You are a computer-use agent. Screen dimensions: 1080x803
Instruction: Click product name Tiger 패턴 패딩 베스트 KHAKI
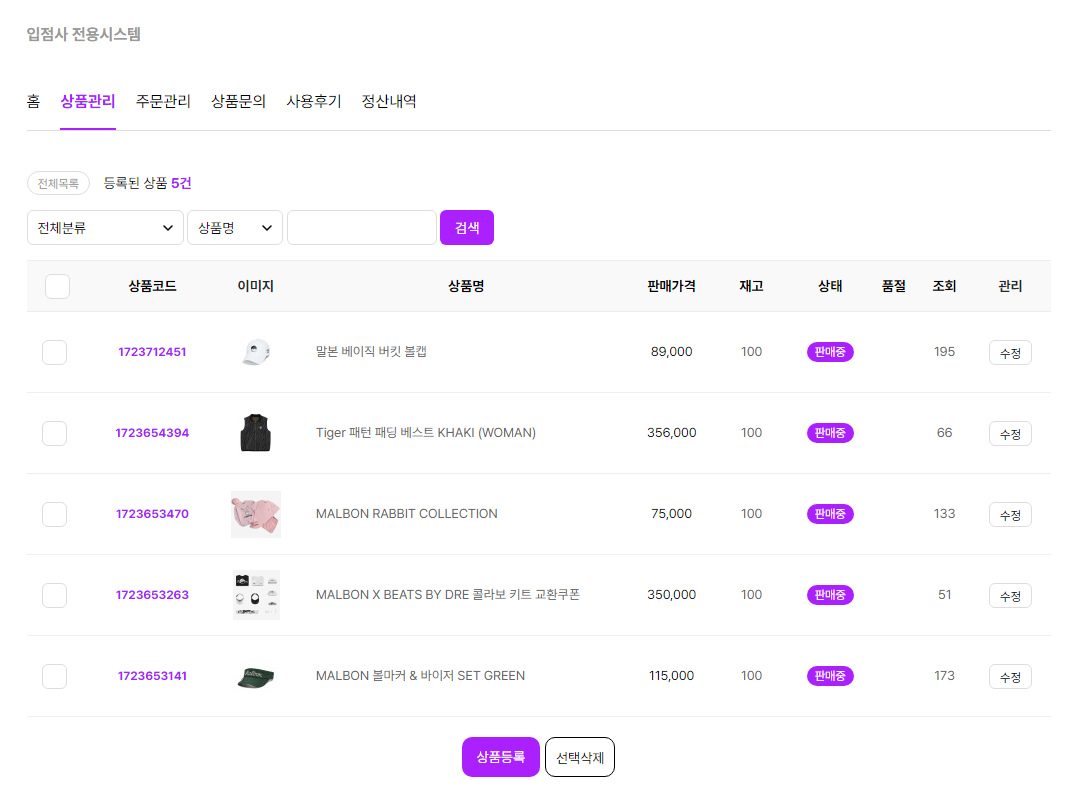click(426, 433)
